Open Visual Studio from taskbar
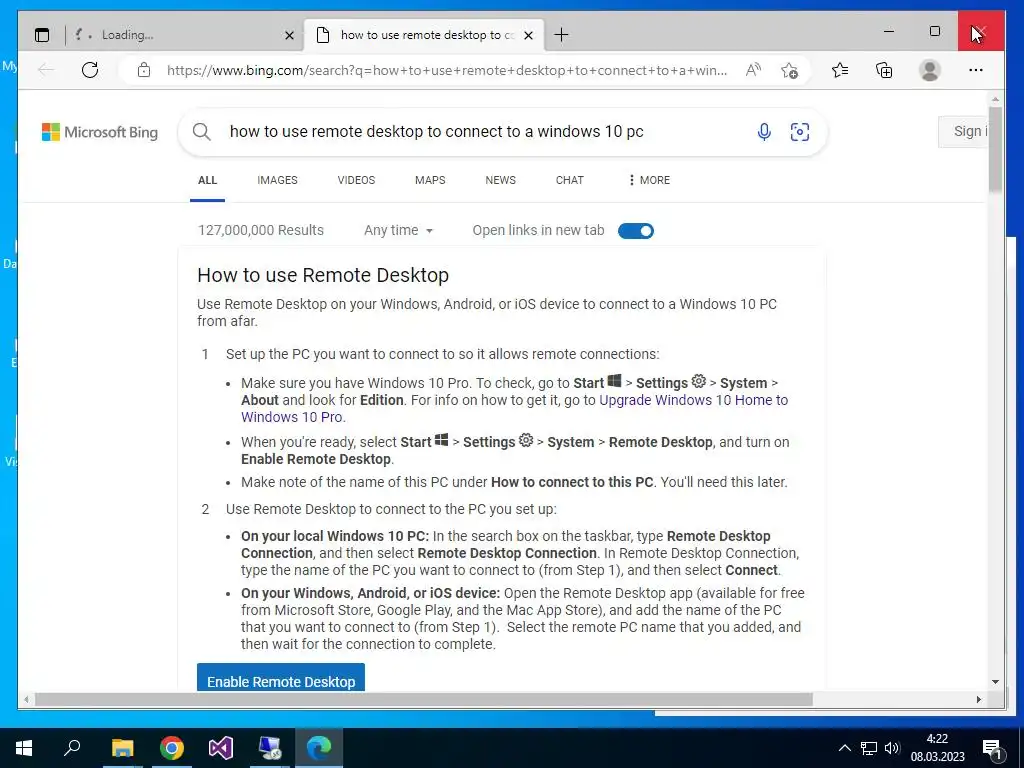This screenshot has height=768, width=1024. tap(221, 748)
